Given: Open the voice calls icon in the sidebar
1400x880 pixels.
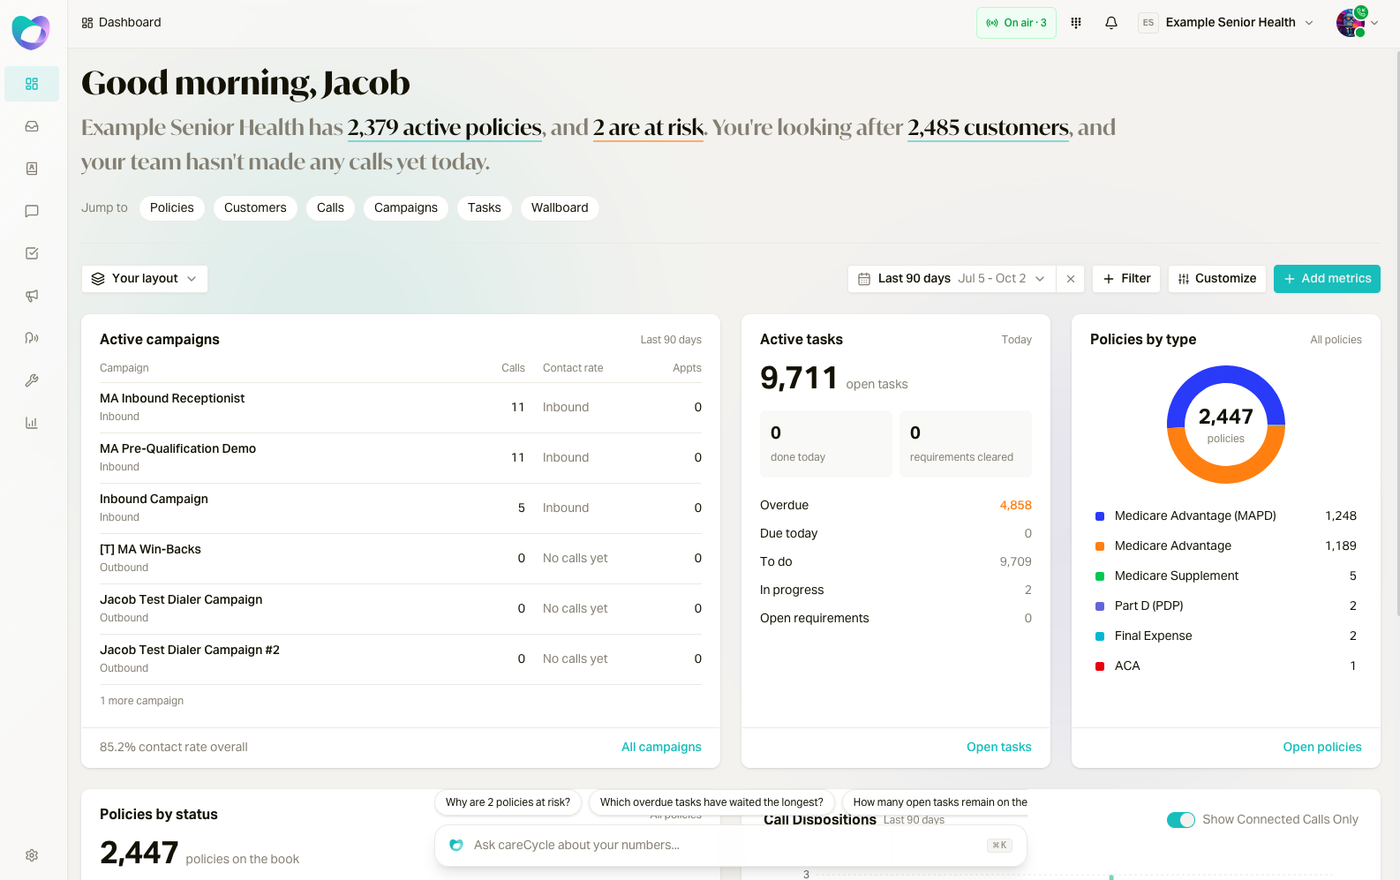Looking at the screenshot, I should pyautogui.click(x=32, y=338).
